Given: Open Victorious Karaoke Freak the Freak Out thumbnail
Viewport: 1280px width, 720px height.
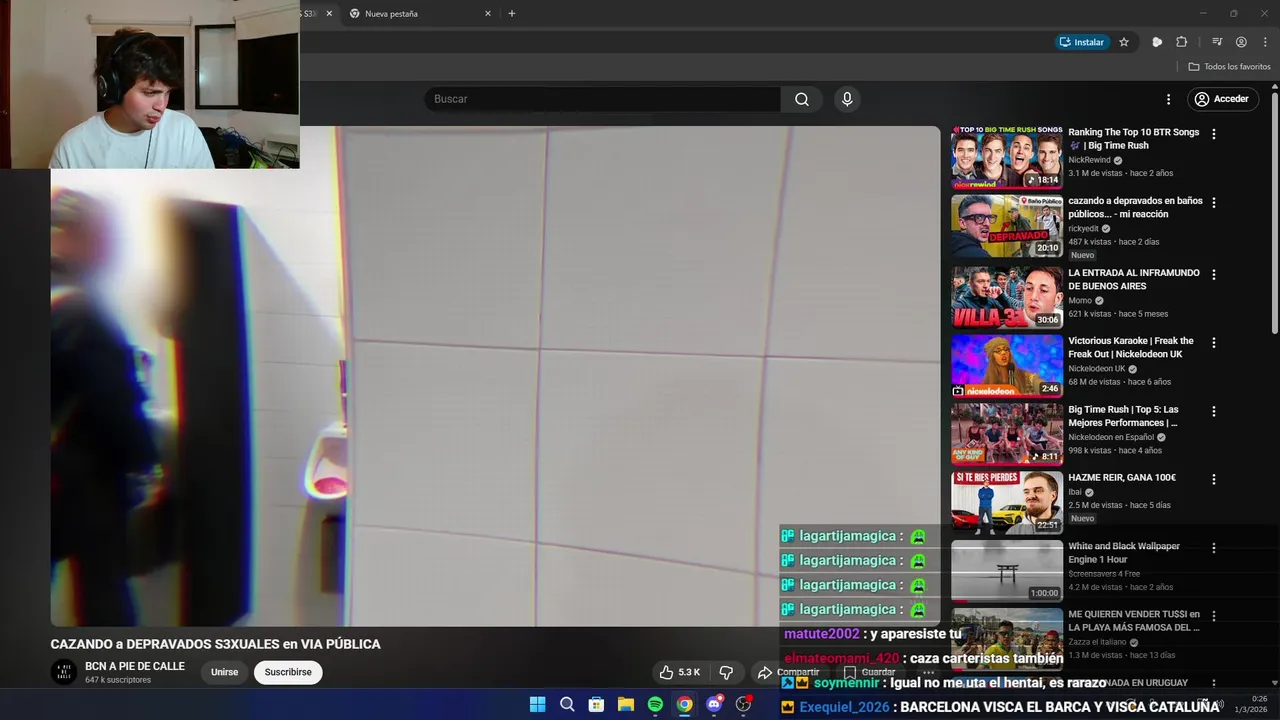Looking at the screenshot, I should click(x=1007, y=366).
